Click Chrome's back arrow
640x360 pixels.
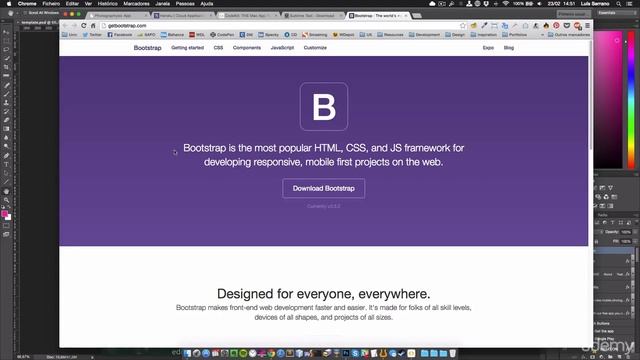coord(65,25)
